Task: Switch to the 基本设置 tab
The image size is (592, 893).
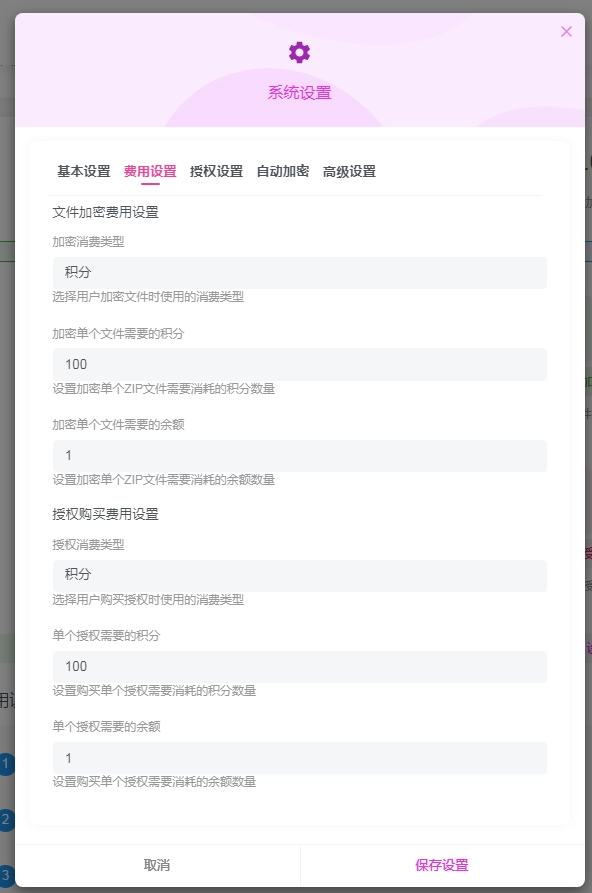Action: 84,171
